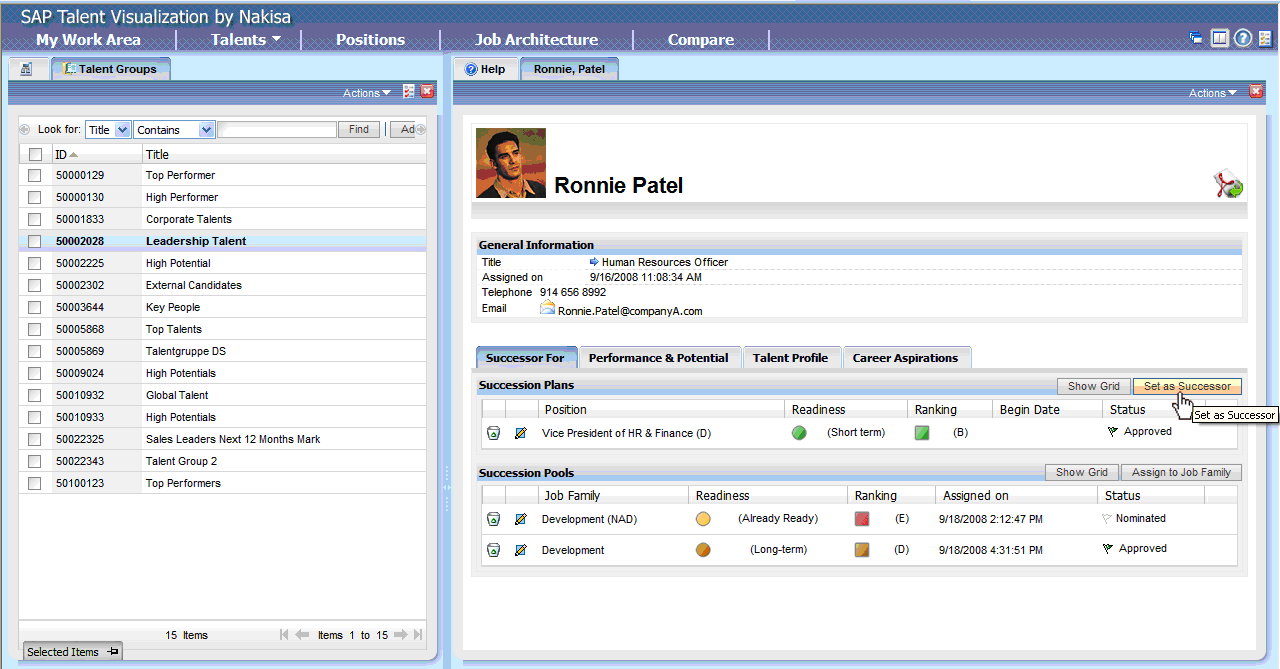Check the Key People row checkbox

[35, 308]
